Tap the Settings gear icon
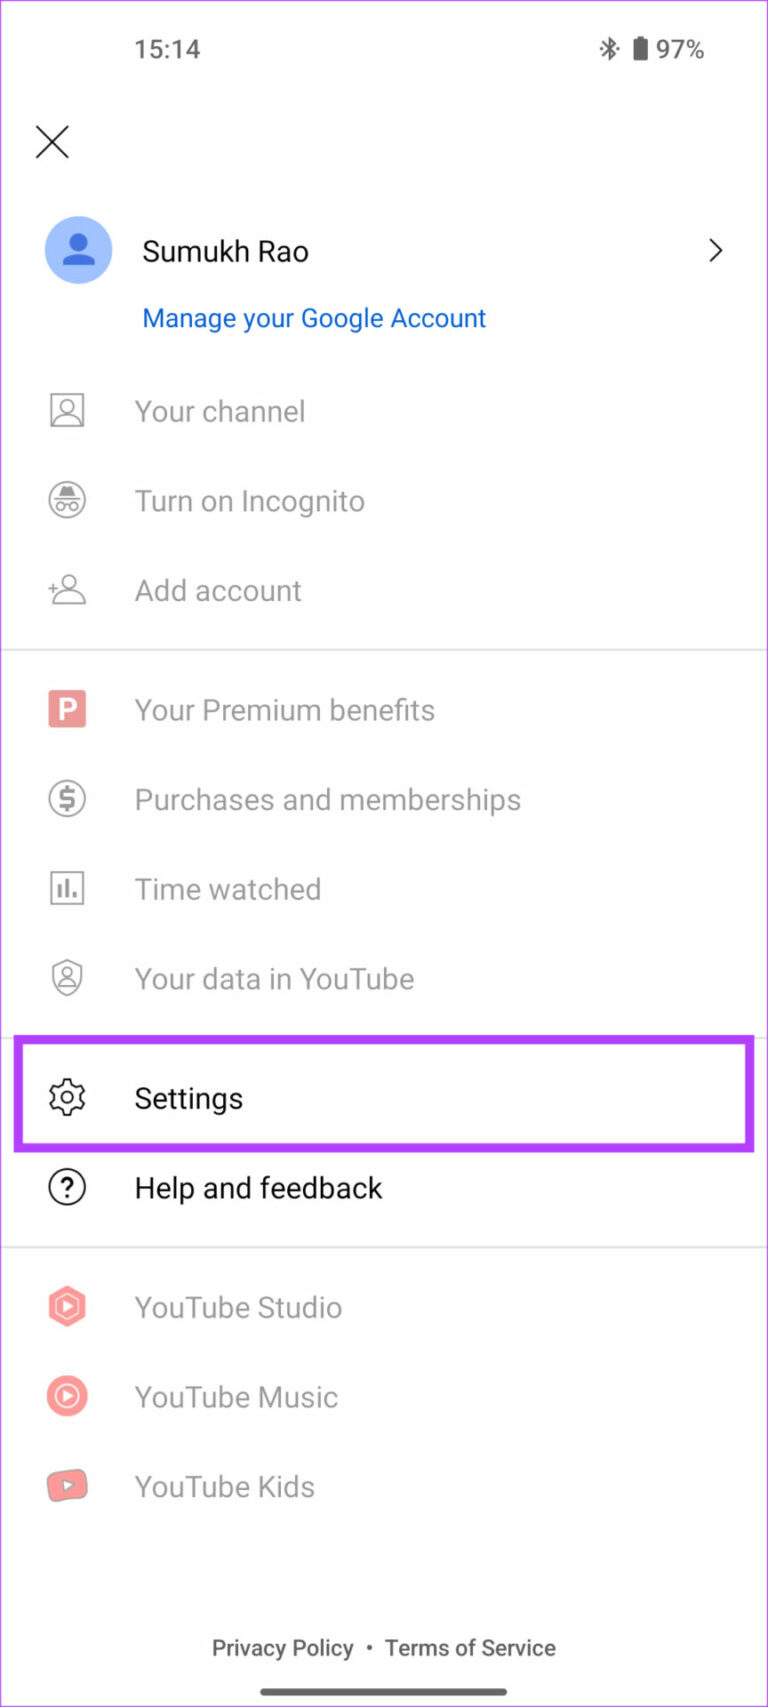This screenshot has height=1707, width=768. pyautogui.click(x=66, y=1097)
